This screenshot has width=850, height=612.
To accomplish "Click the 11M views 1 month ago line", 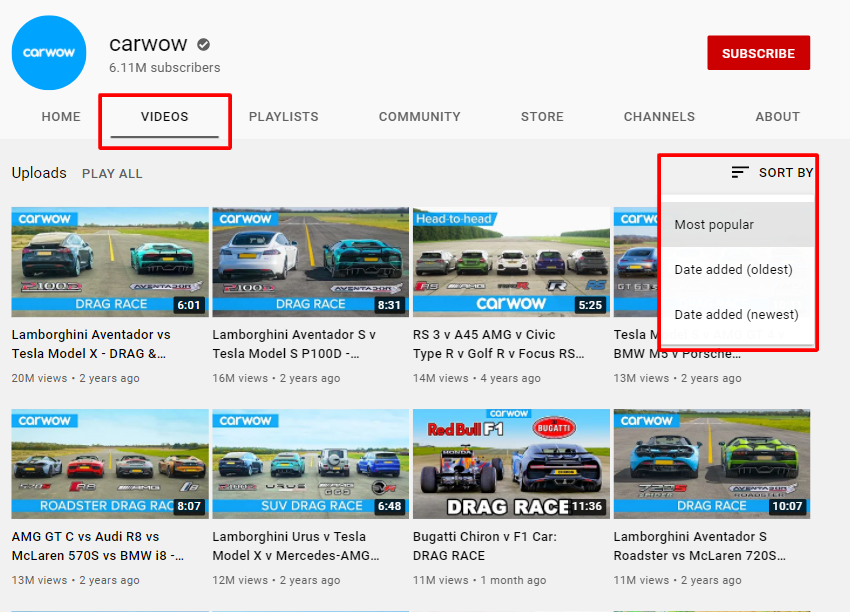I will pyautogui.click(x=479, y=580).
